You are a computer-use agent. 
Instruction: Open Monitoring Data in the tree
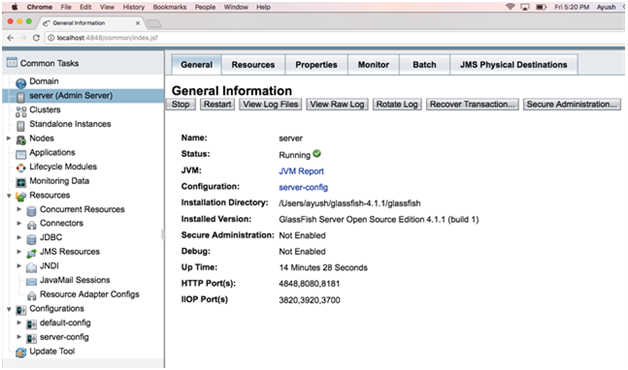[x=59, y=181]
